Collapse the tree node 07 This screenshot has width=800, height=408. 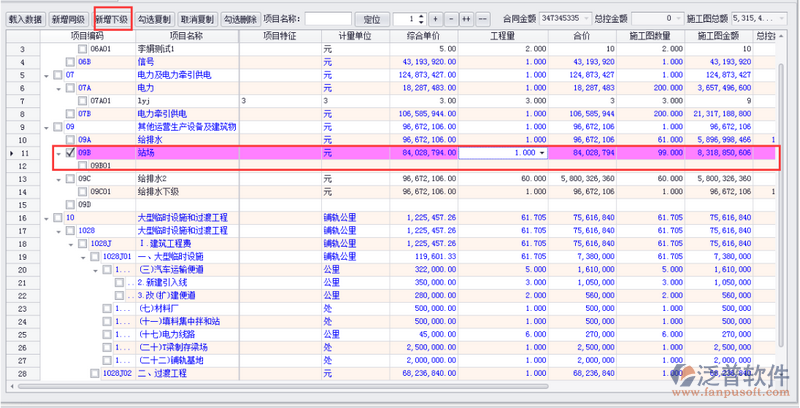[46, 75]
